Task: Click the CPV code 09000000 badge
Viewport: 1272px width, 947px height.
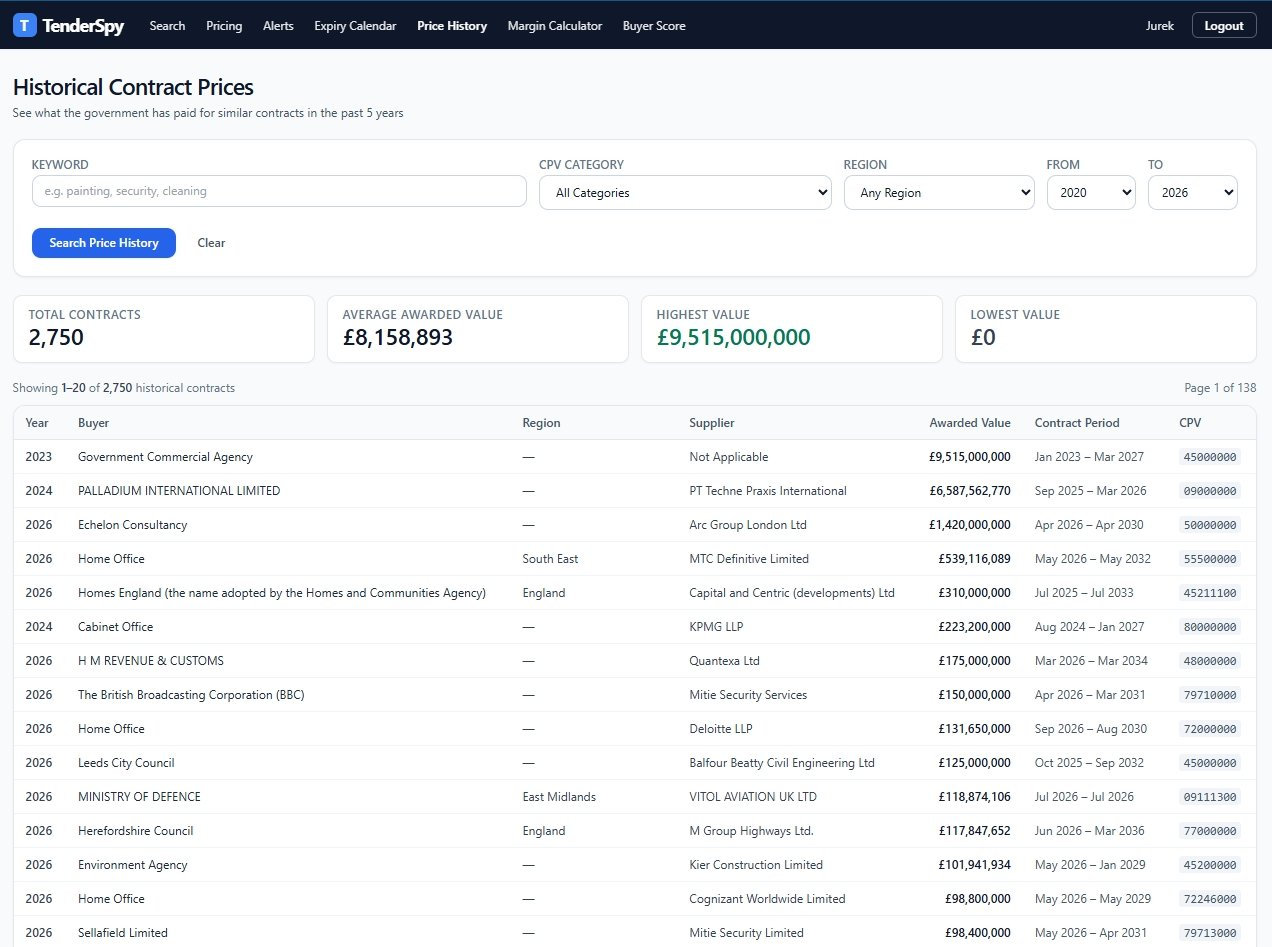Action: pyautogui.click(x=1210, y=491)
